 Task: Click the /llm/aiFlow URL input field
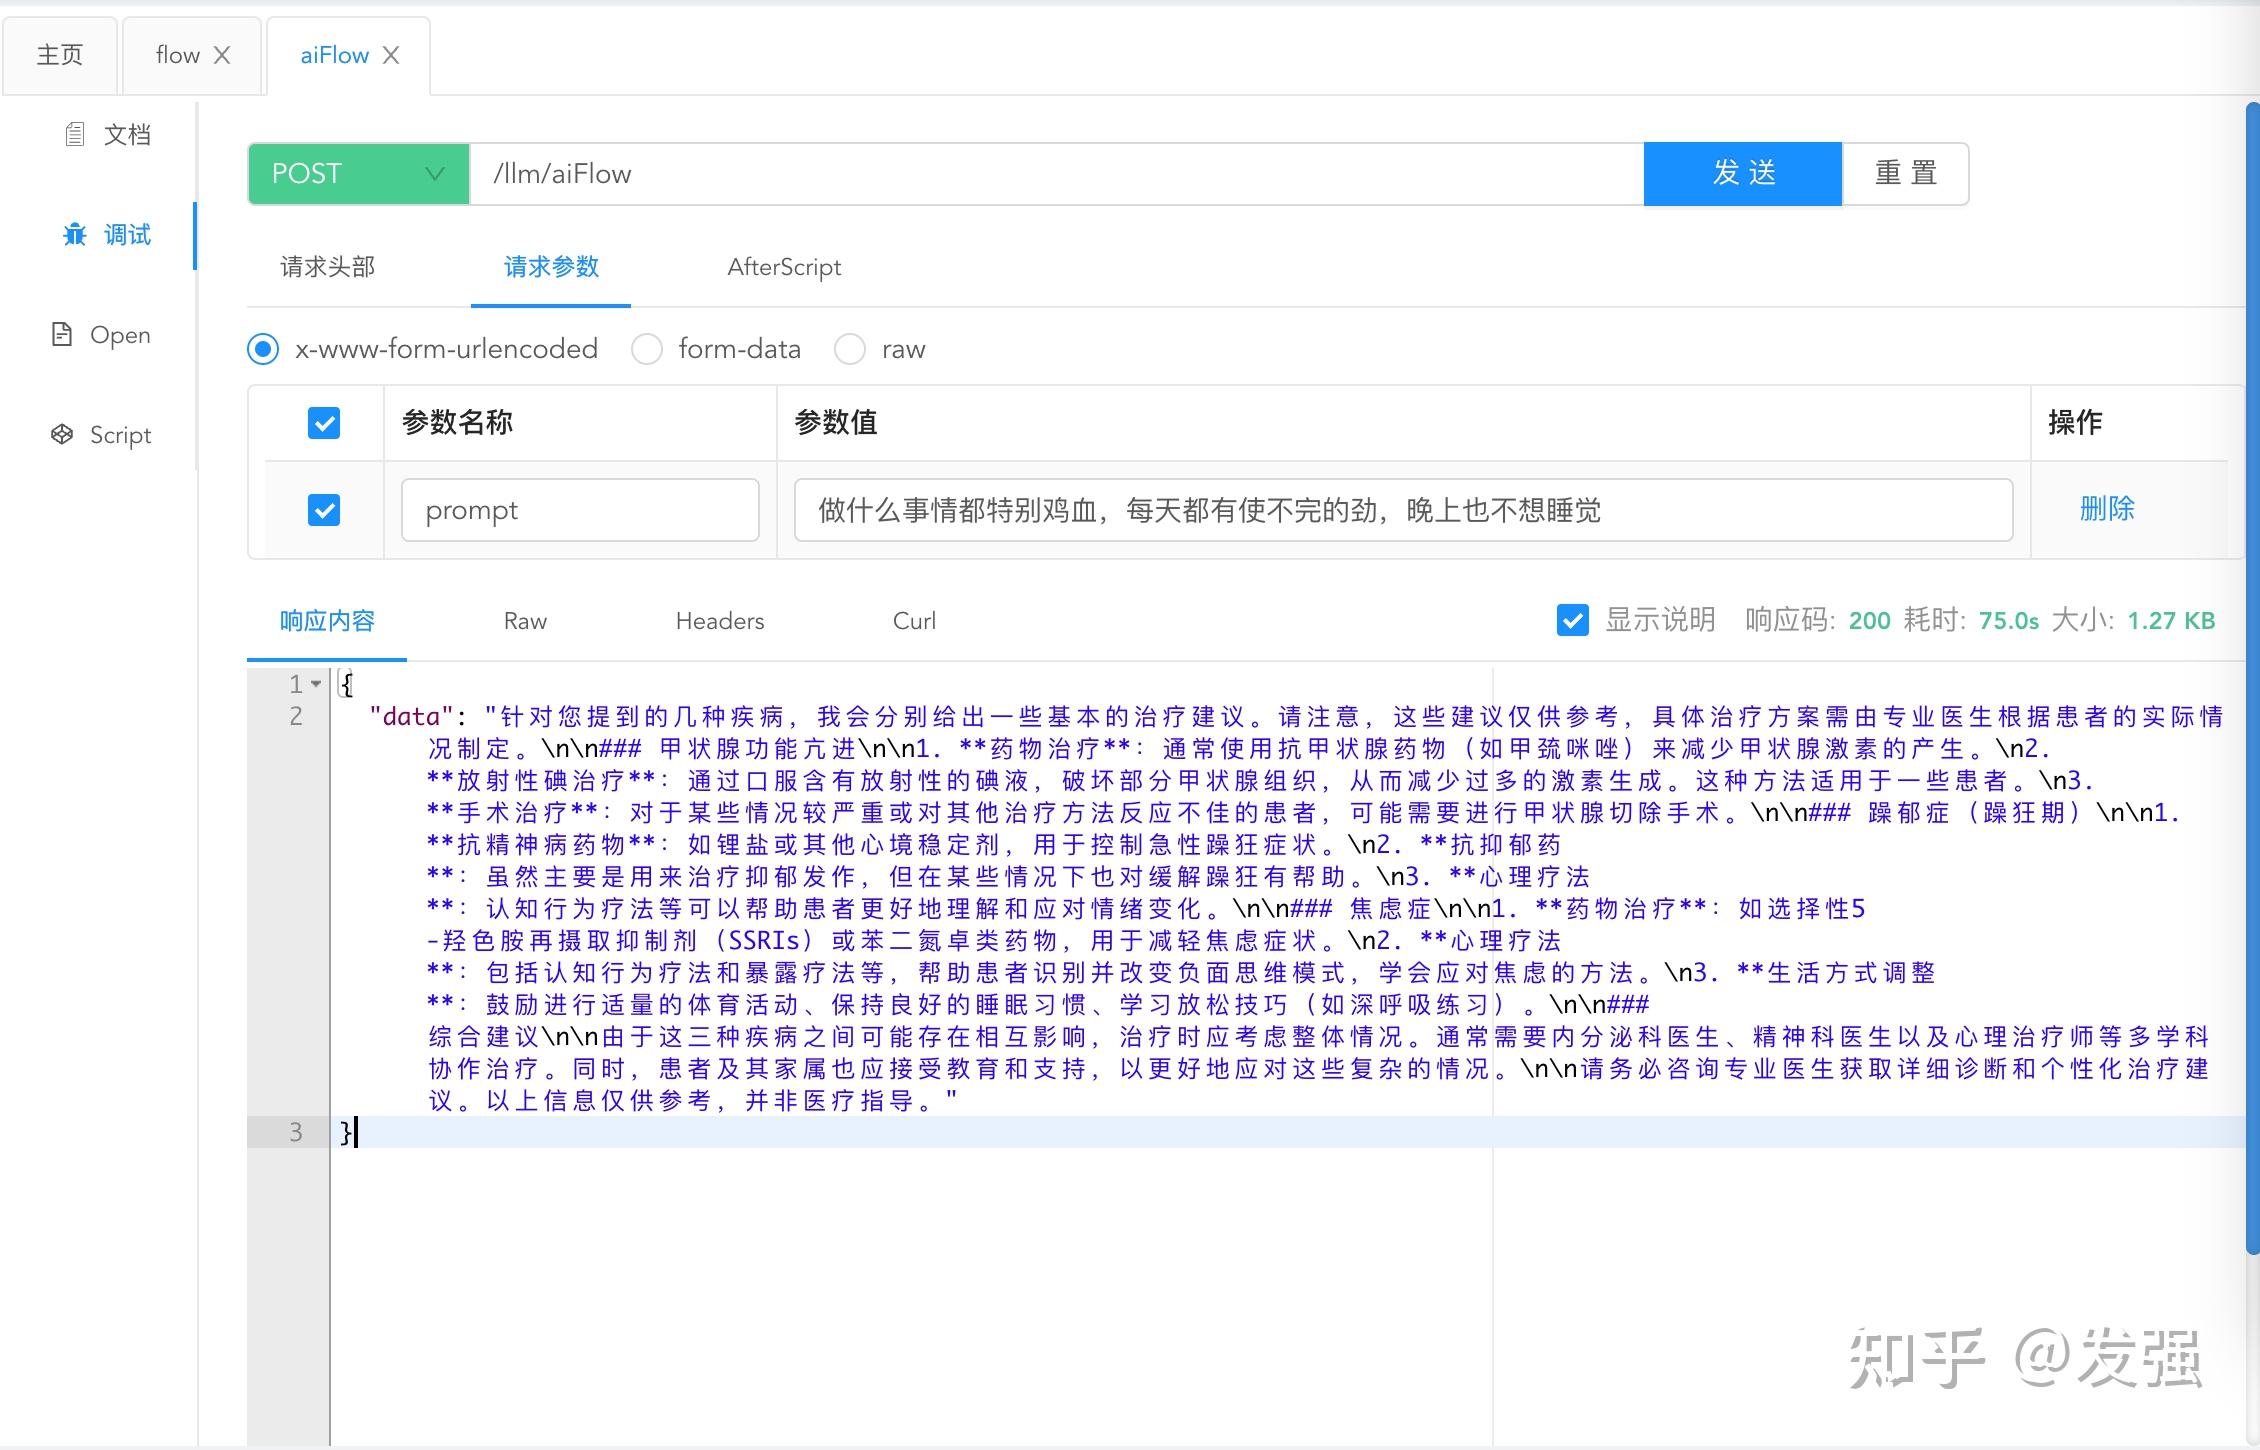1056,174
